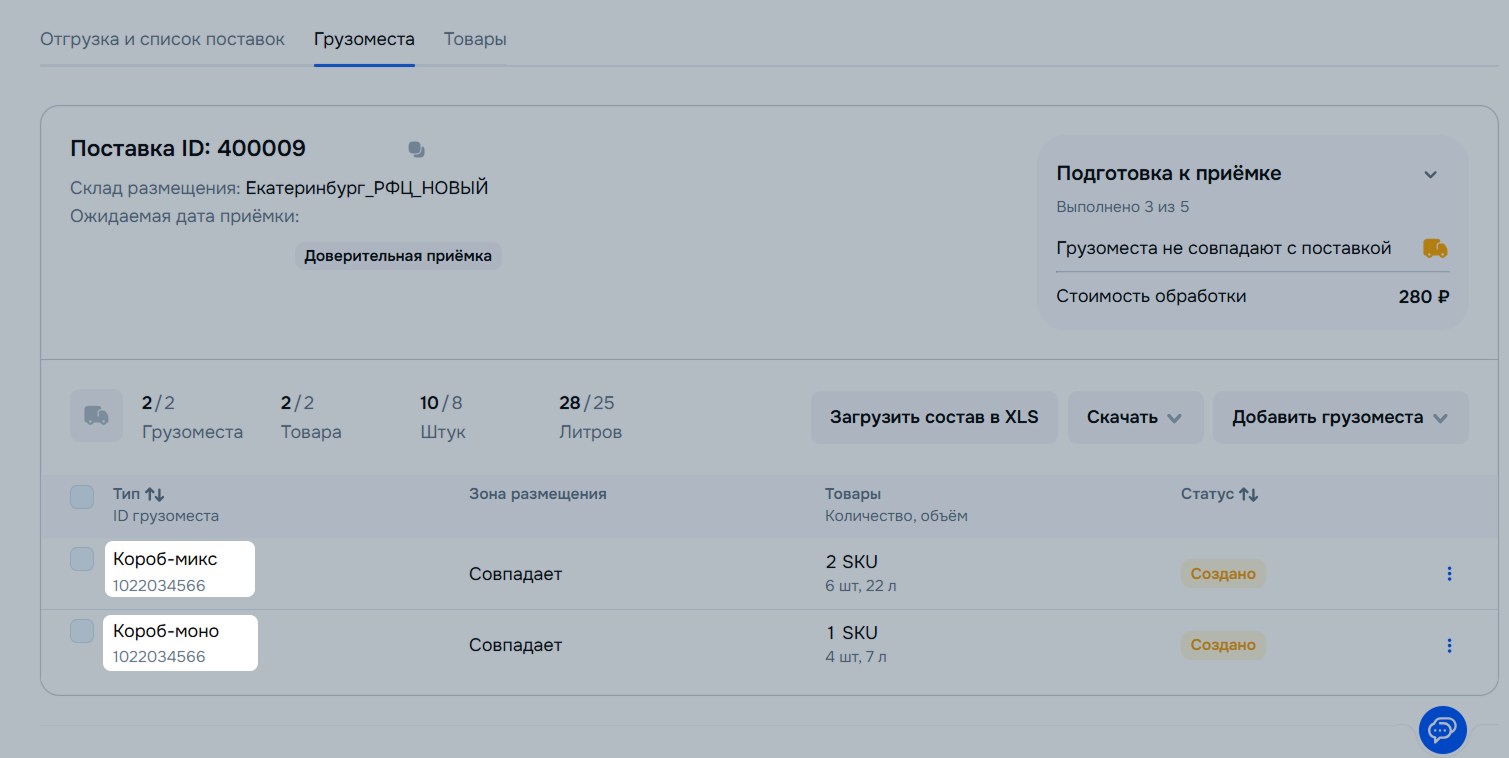
Task: Check the Короб-моно row checkbox
Action: click(82, 631)
